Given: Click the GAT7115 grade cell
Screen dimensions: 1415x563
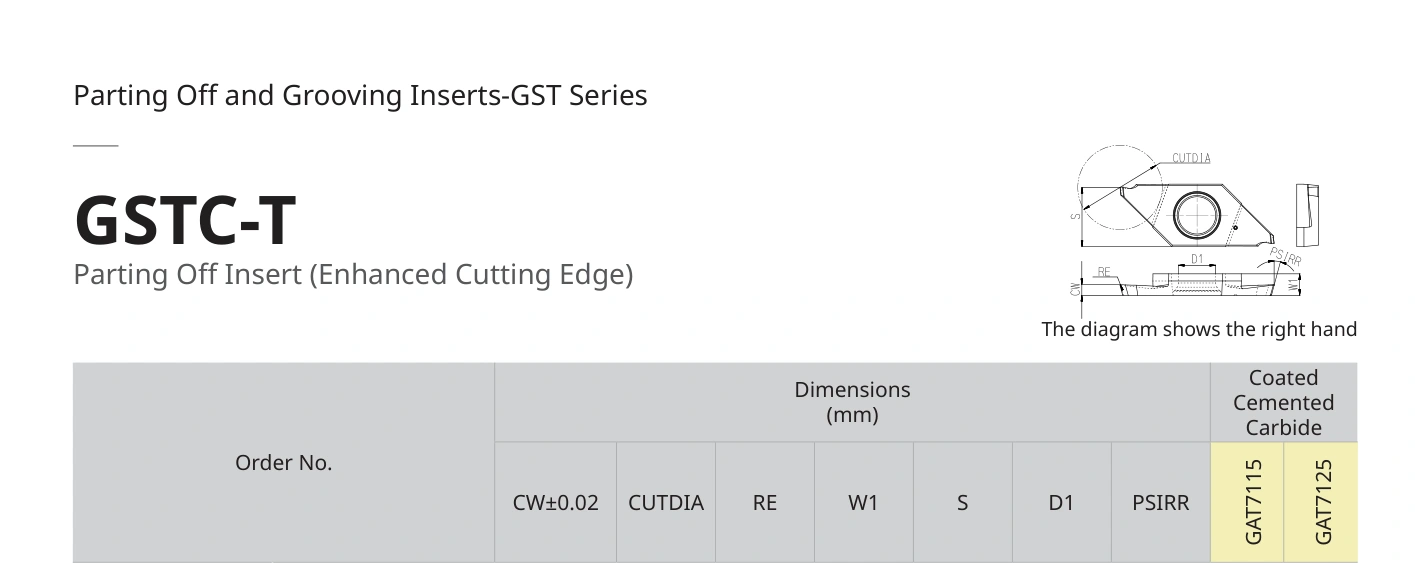Looking at the screenshot, I should click(x=1247, y=503).
